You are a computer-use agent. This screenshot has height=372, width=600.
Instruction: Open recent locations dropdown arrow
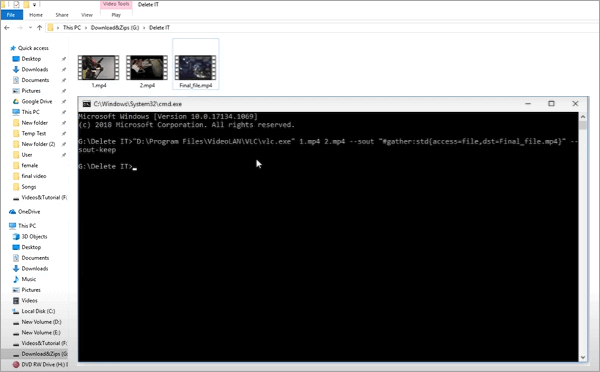click(30, 28)
